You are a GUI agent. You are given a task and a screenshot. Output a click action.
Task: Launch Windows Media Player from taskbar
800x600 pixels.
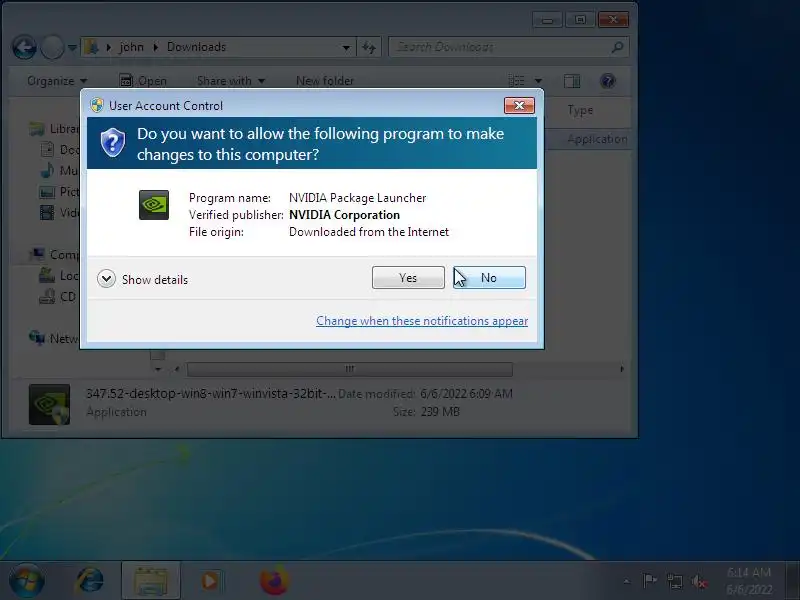[210, 581]
